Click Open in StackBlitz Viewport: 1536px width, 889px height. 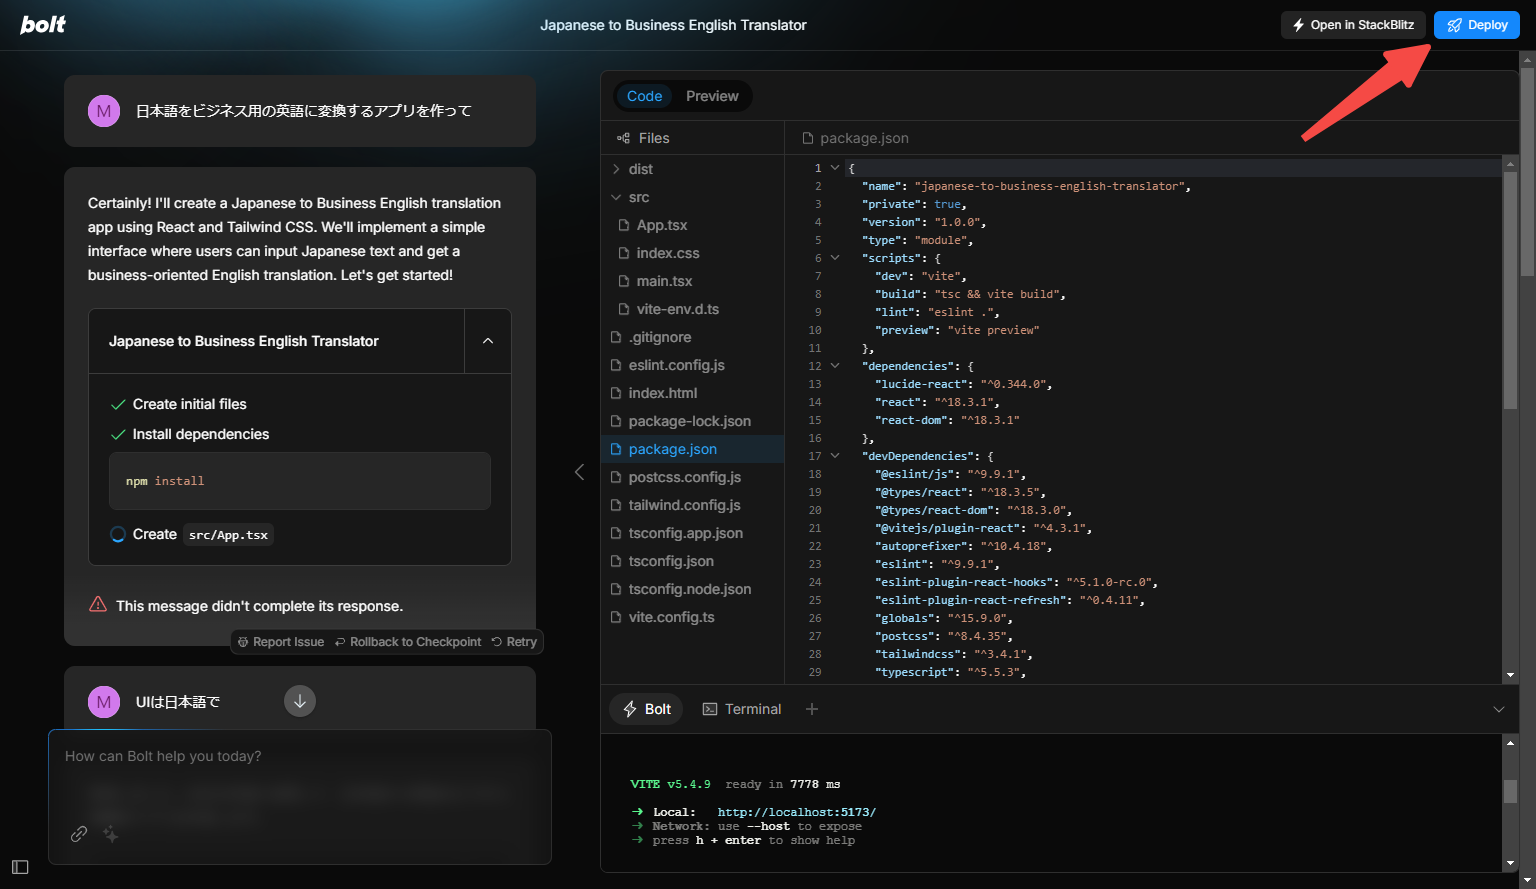(x=1353, y=25)
